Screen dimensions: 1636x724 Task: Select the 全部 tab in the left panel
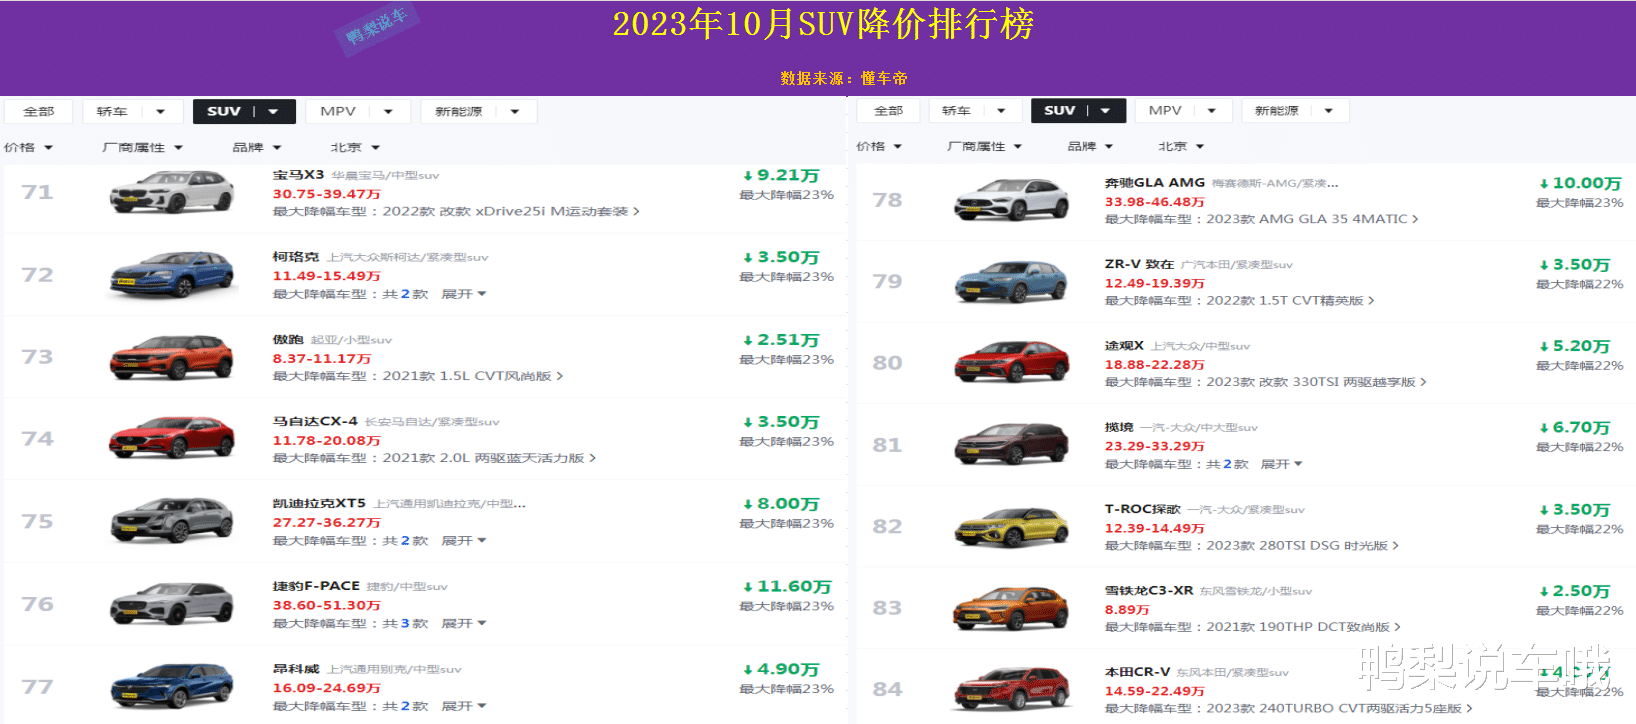click(x=39, y=111)
